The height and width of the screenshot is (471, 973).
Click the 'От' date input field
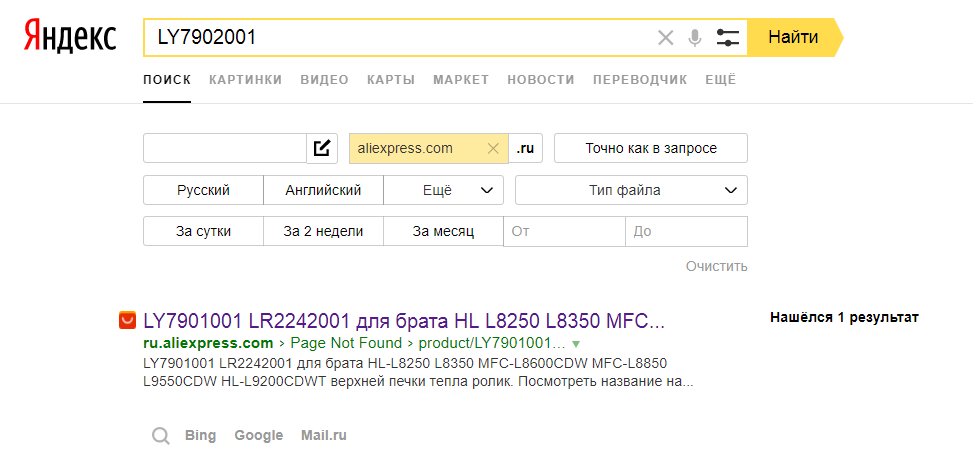(x=564, y=231)
